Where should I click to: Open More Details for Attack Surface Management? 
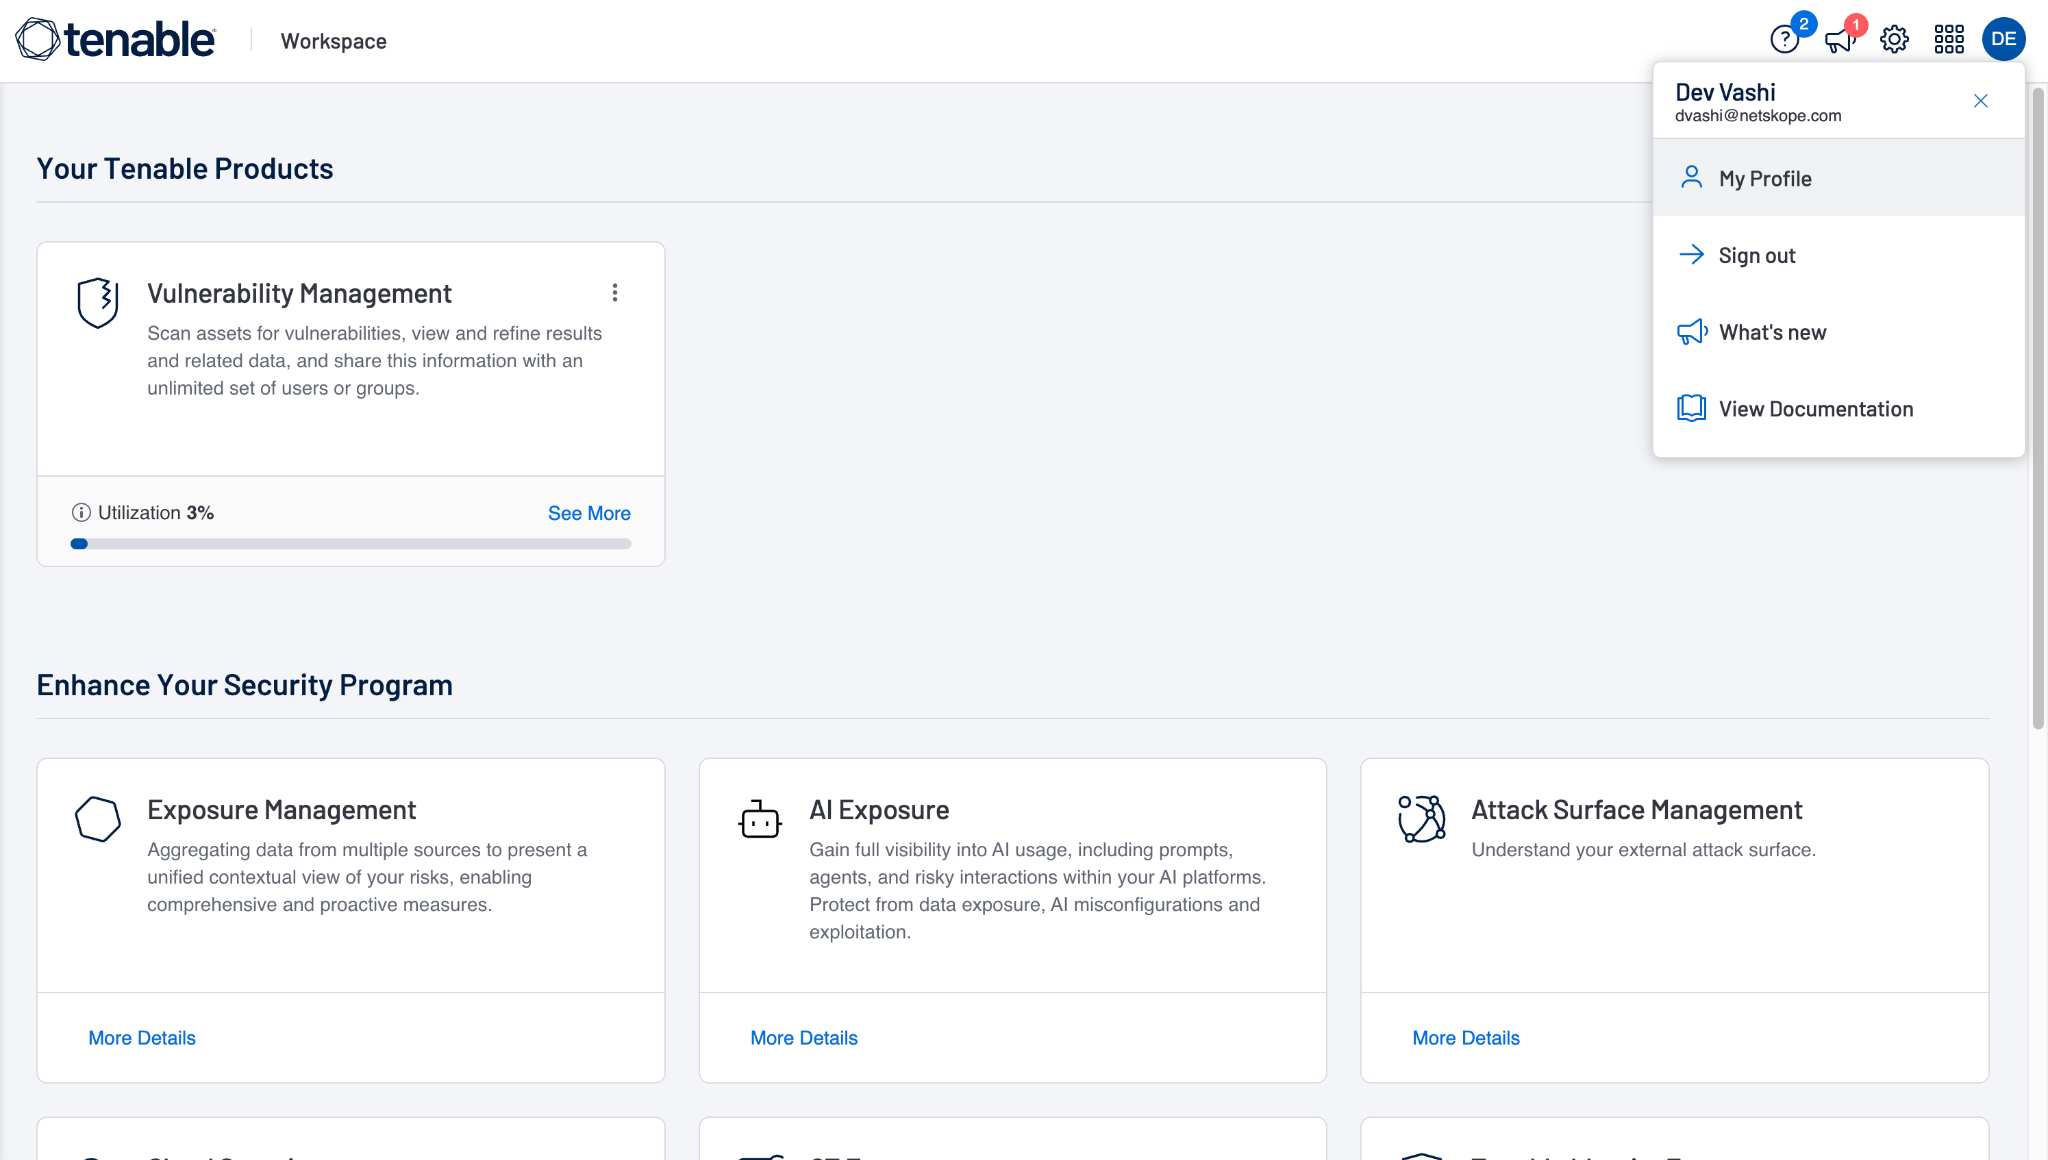(1466, 1038)
